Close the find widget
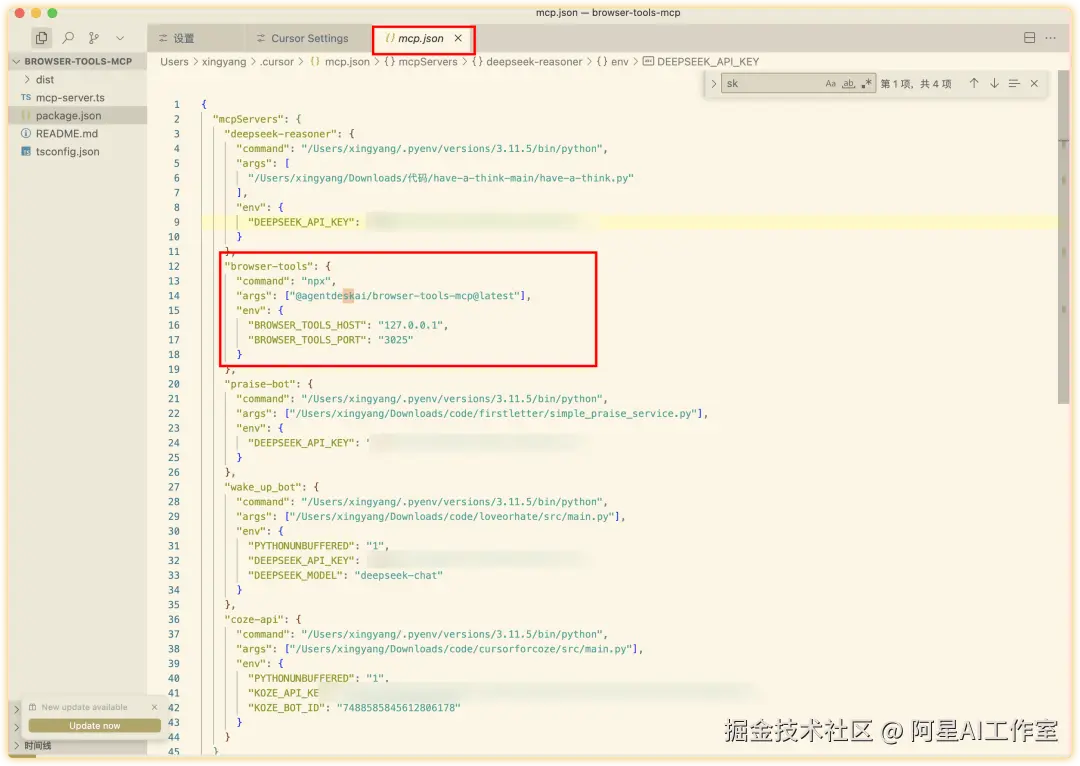Image resolution: width=1080 pixels, height=766 pixels. (x=1034, y=83)
